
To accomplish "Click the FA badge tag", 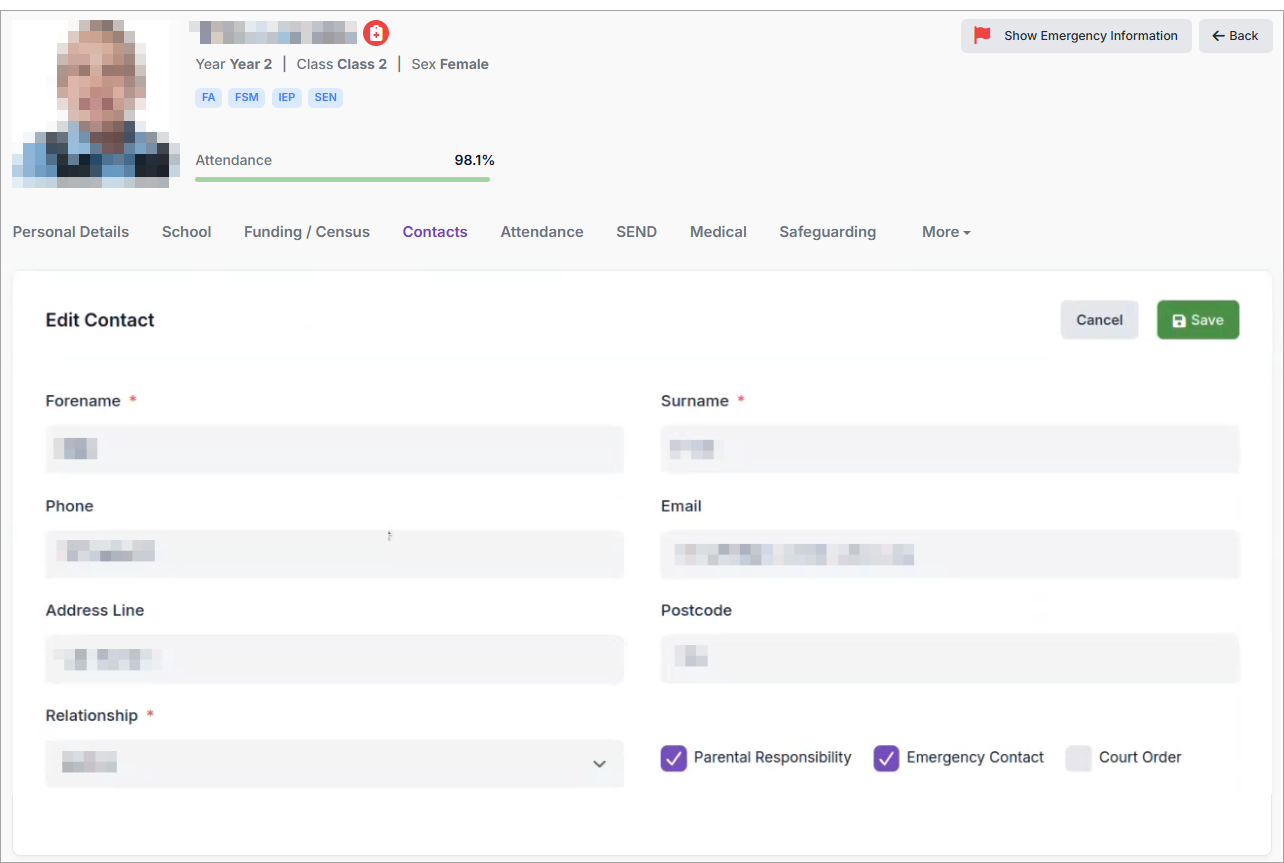I will click(x=208, y=98).
